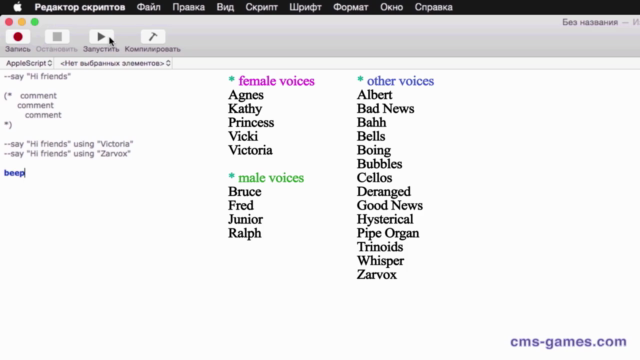This screenshot has width=640, height=360.
Task: Click the voice name Fred
Action: [241, 205]
